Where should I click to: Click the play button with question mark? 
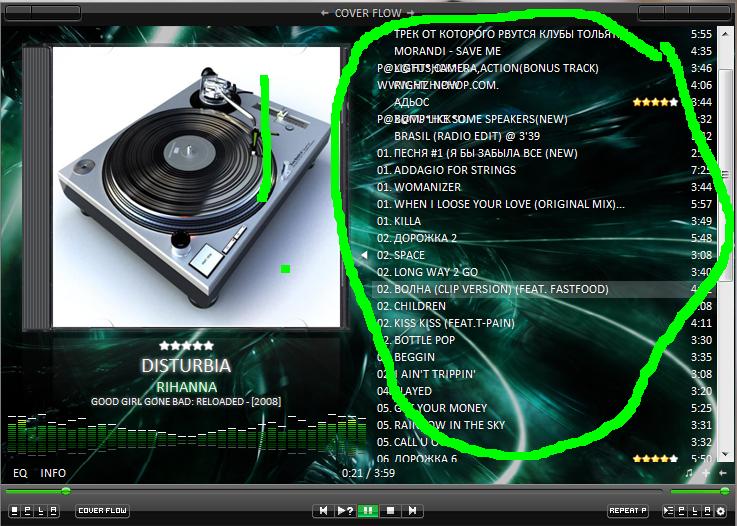tap(345, 510)
